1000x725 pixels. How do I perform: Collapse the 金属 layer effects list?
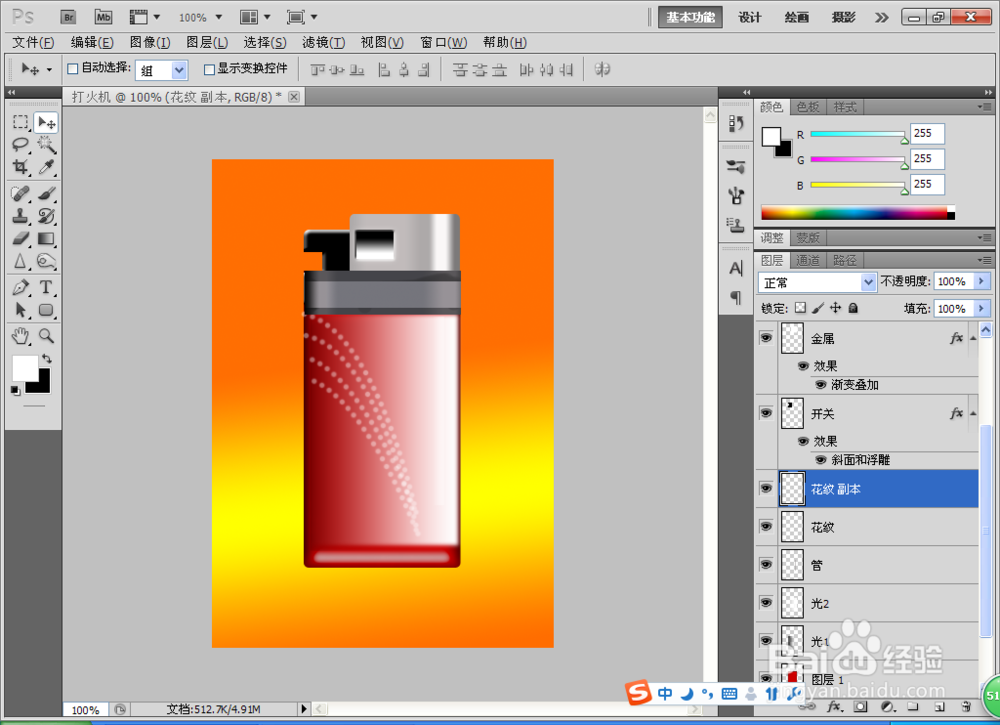(x=973, y=339)
